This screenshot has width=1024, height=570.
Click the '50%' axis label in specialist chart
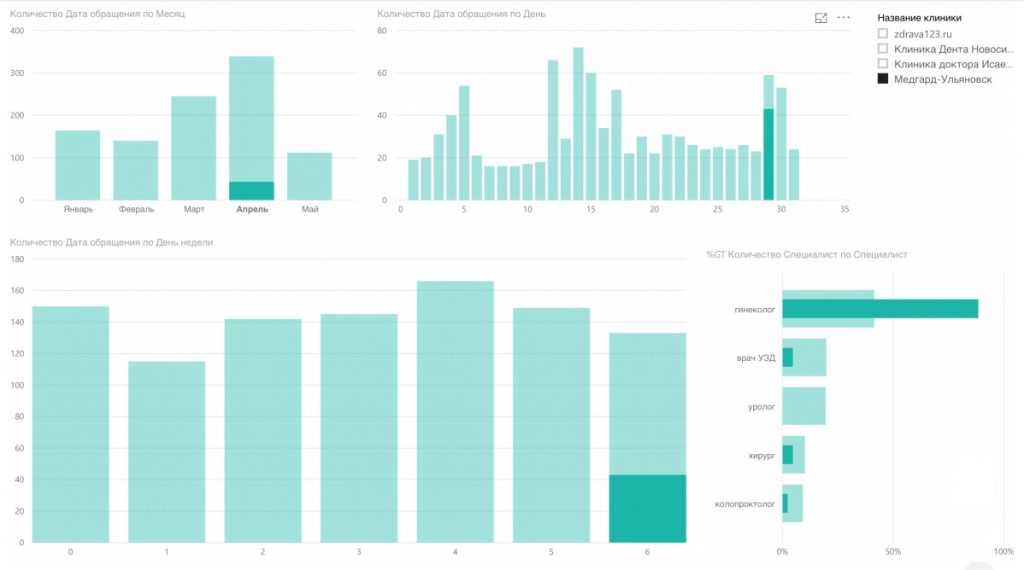(x=893, y=552)
